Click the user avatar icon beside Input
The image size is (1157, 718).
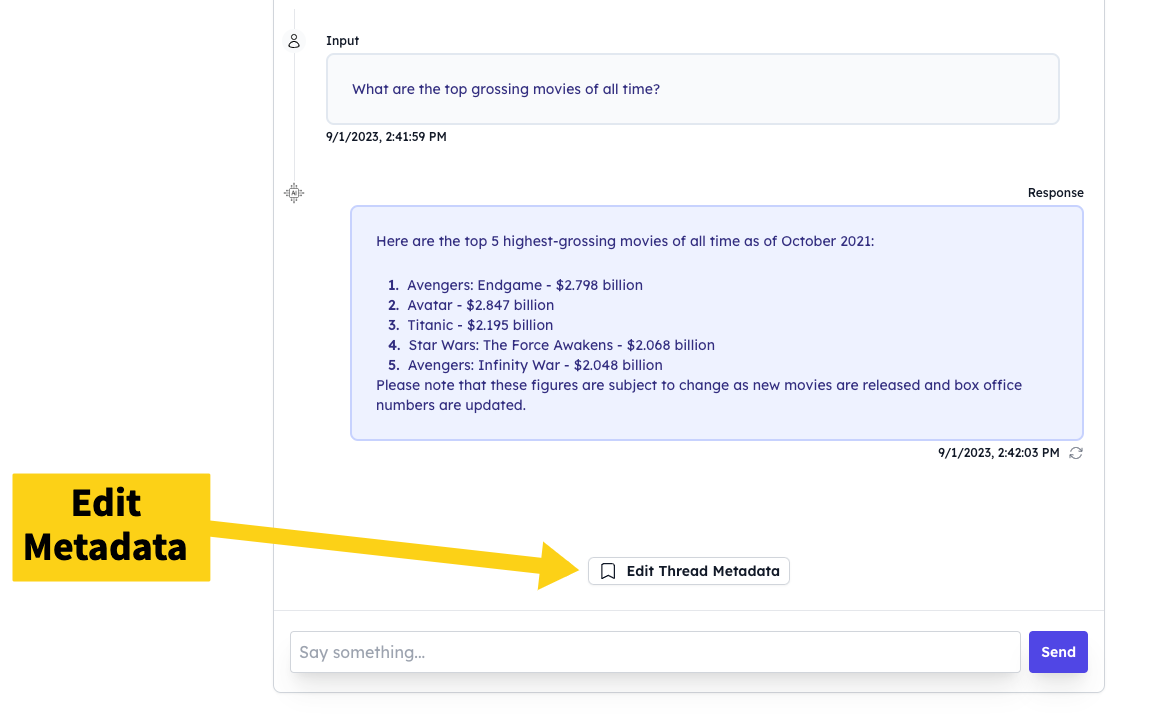coord(294,41)
